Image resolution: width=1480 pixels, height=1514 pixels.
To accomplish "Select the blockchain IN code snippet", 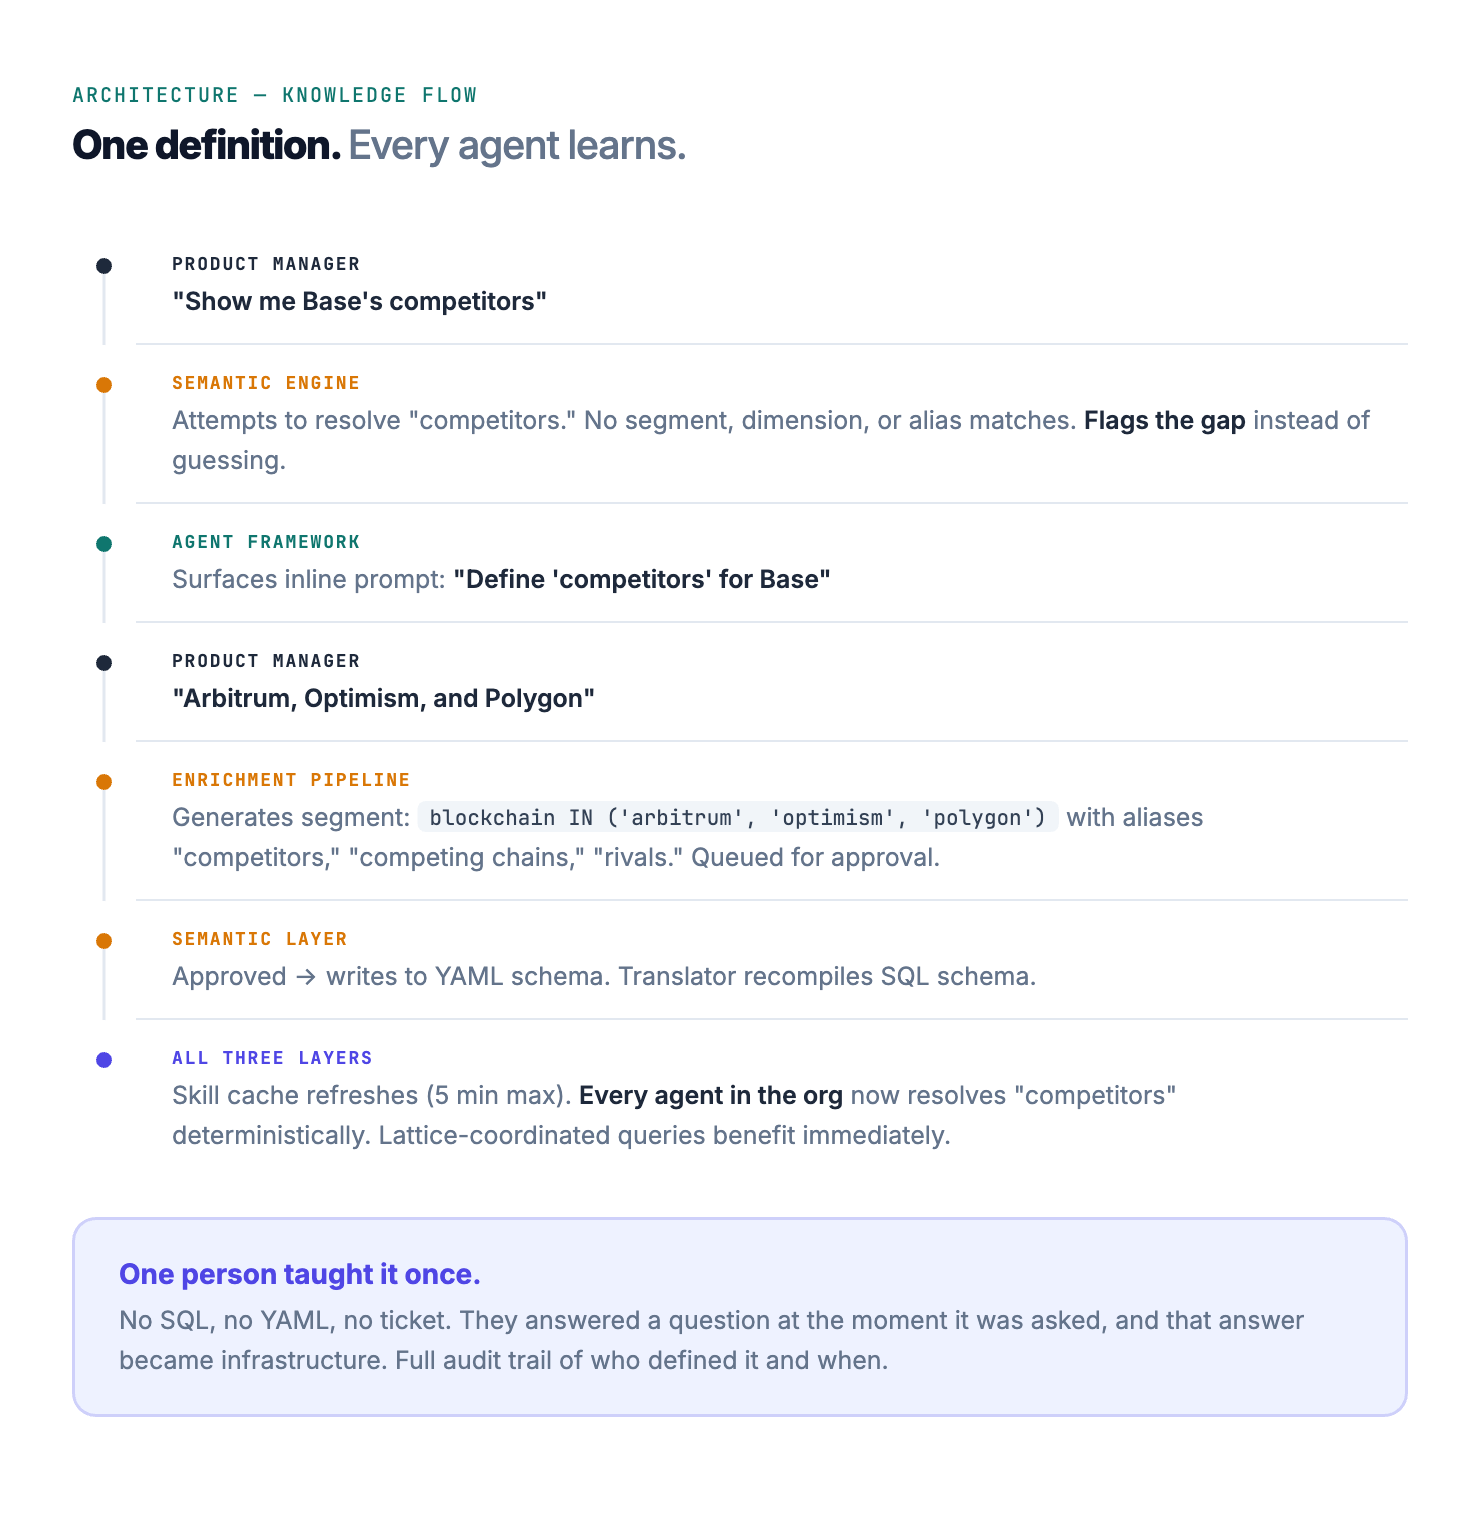I will coord(738,818).
